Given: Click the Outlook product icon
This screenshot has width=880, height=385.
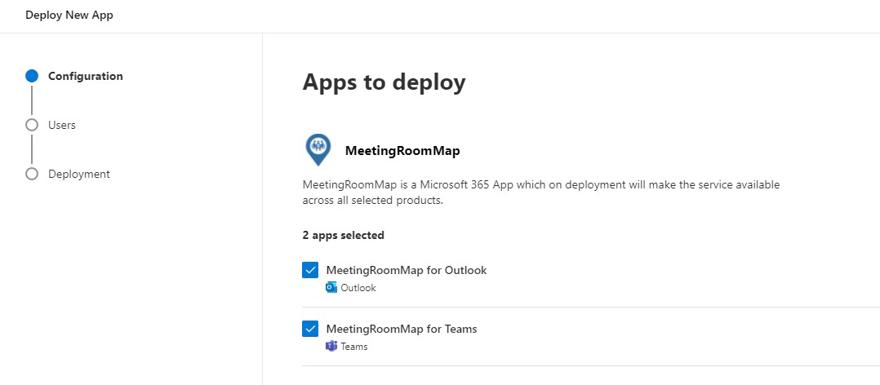Looking at the screenshot, I should 331,287.
